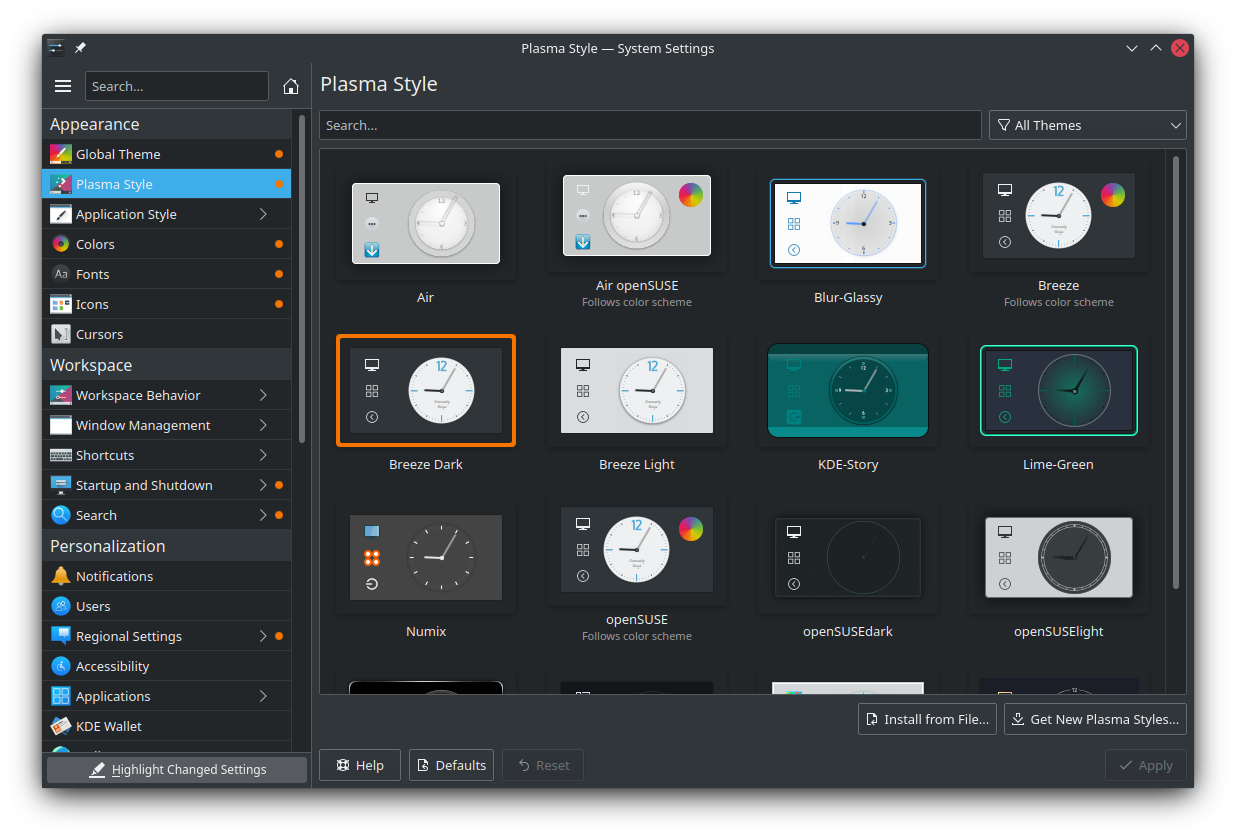The width and height of the screenshot is (1236, 838).
Task: Open the All Themes filter dropdown
Action: [1087, 124]
